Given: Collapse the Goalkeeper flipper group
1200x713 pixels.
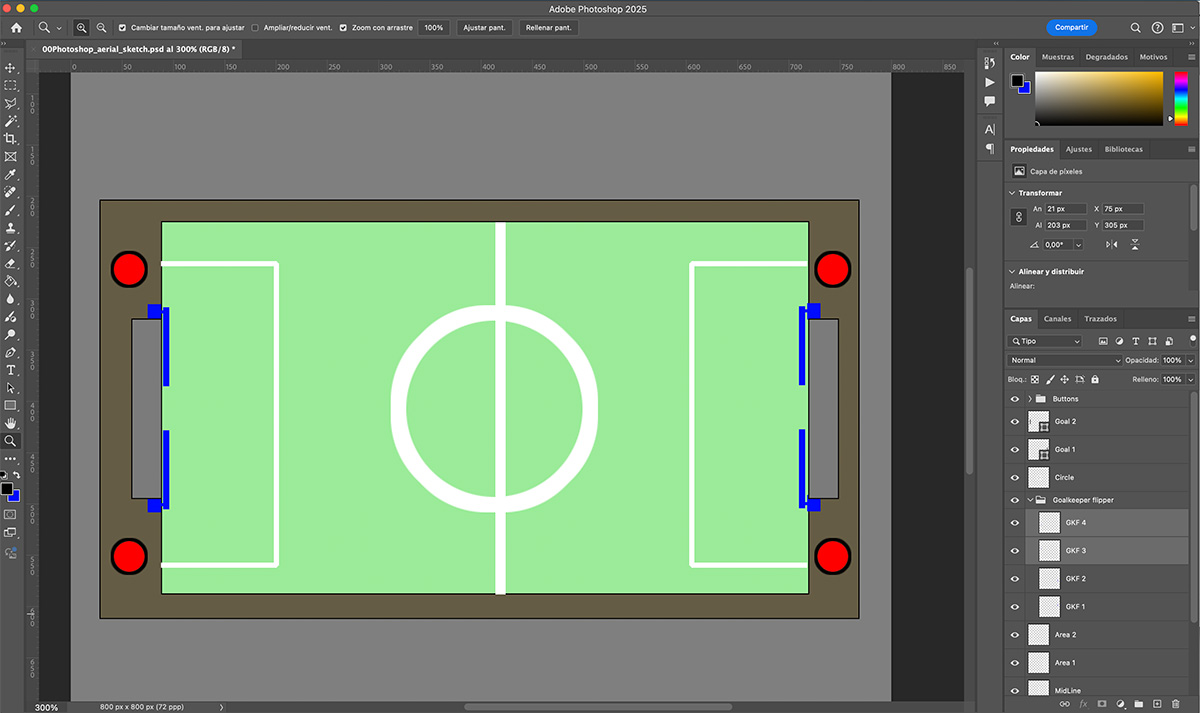Looking at the screenshot, I should pos(1029,500).
